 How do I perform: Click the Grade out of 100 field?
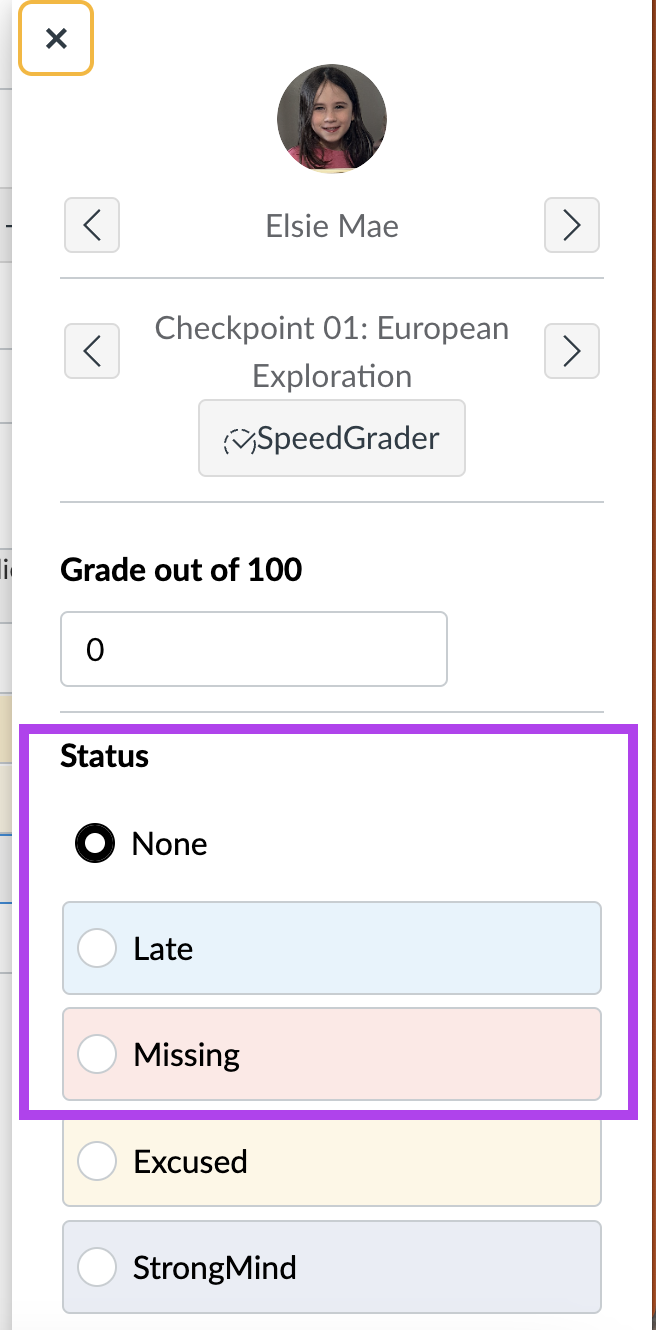coord(254,650)
